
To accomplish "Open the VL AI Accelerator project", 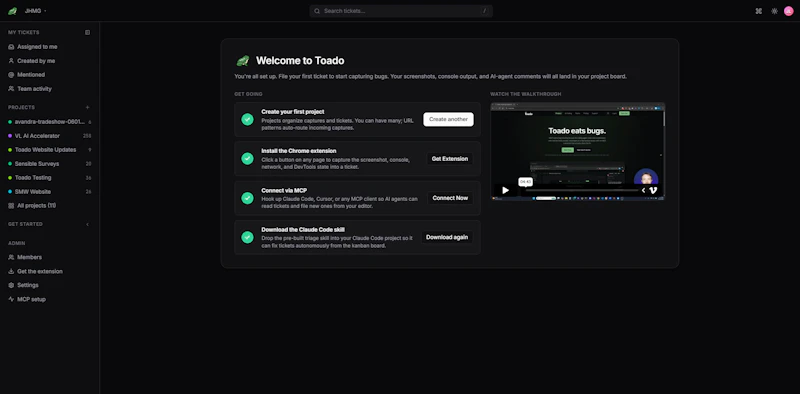I will 49,136.
